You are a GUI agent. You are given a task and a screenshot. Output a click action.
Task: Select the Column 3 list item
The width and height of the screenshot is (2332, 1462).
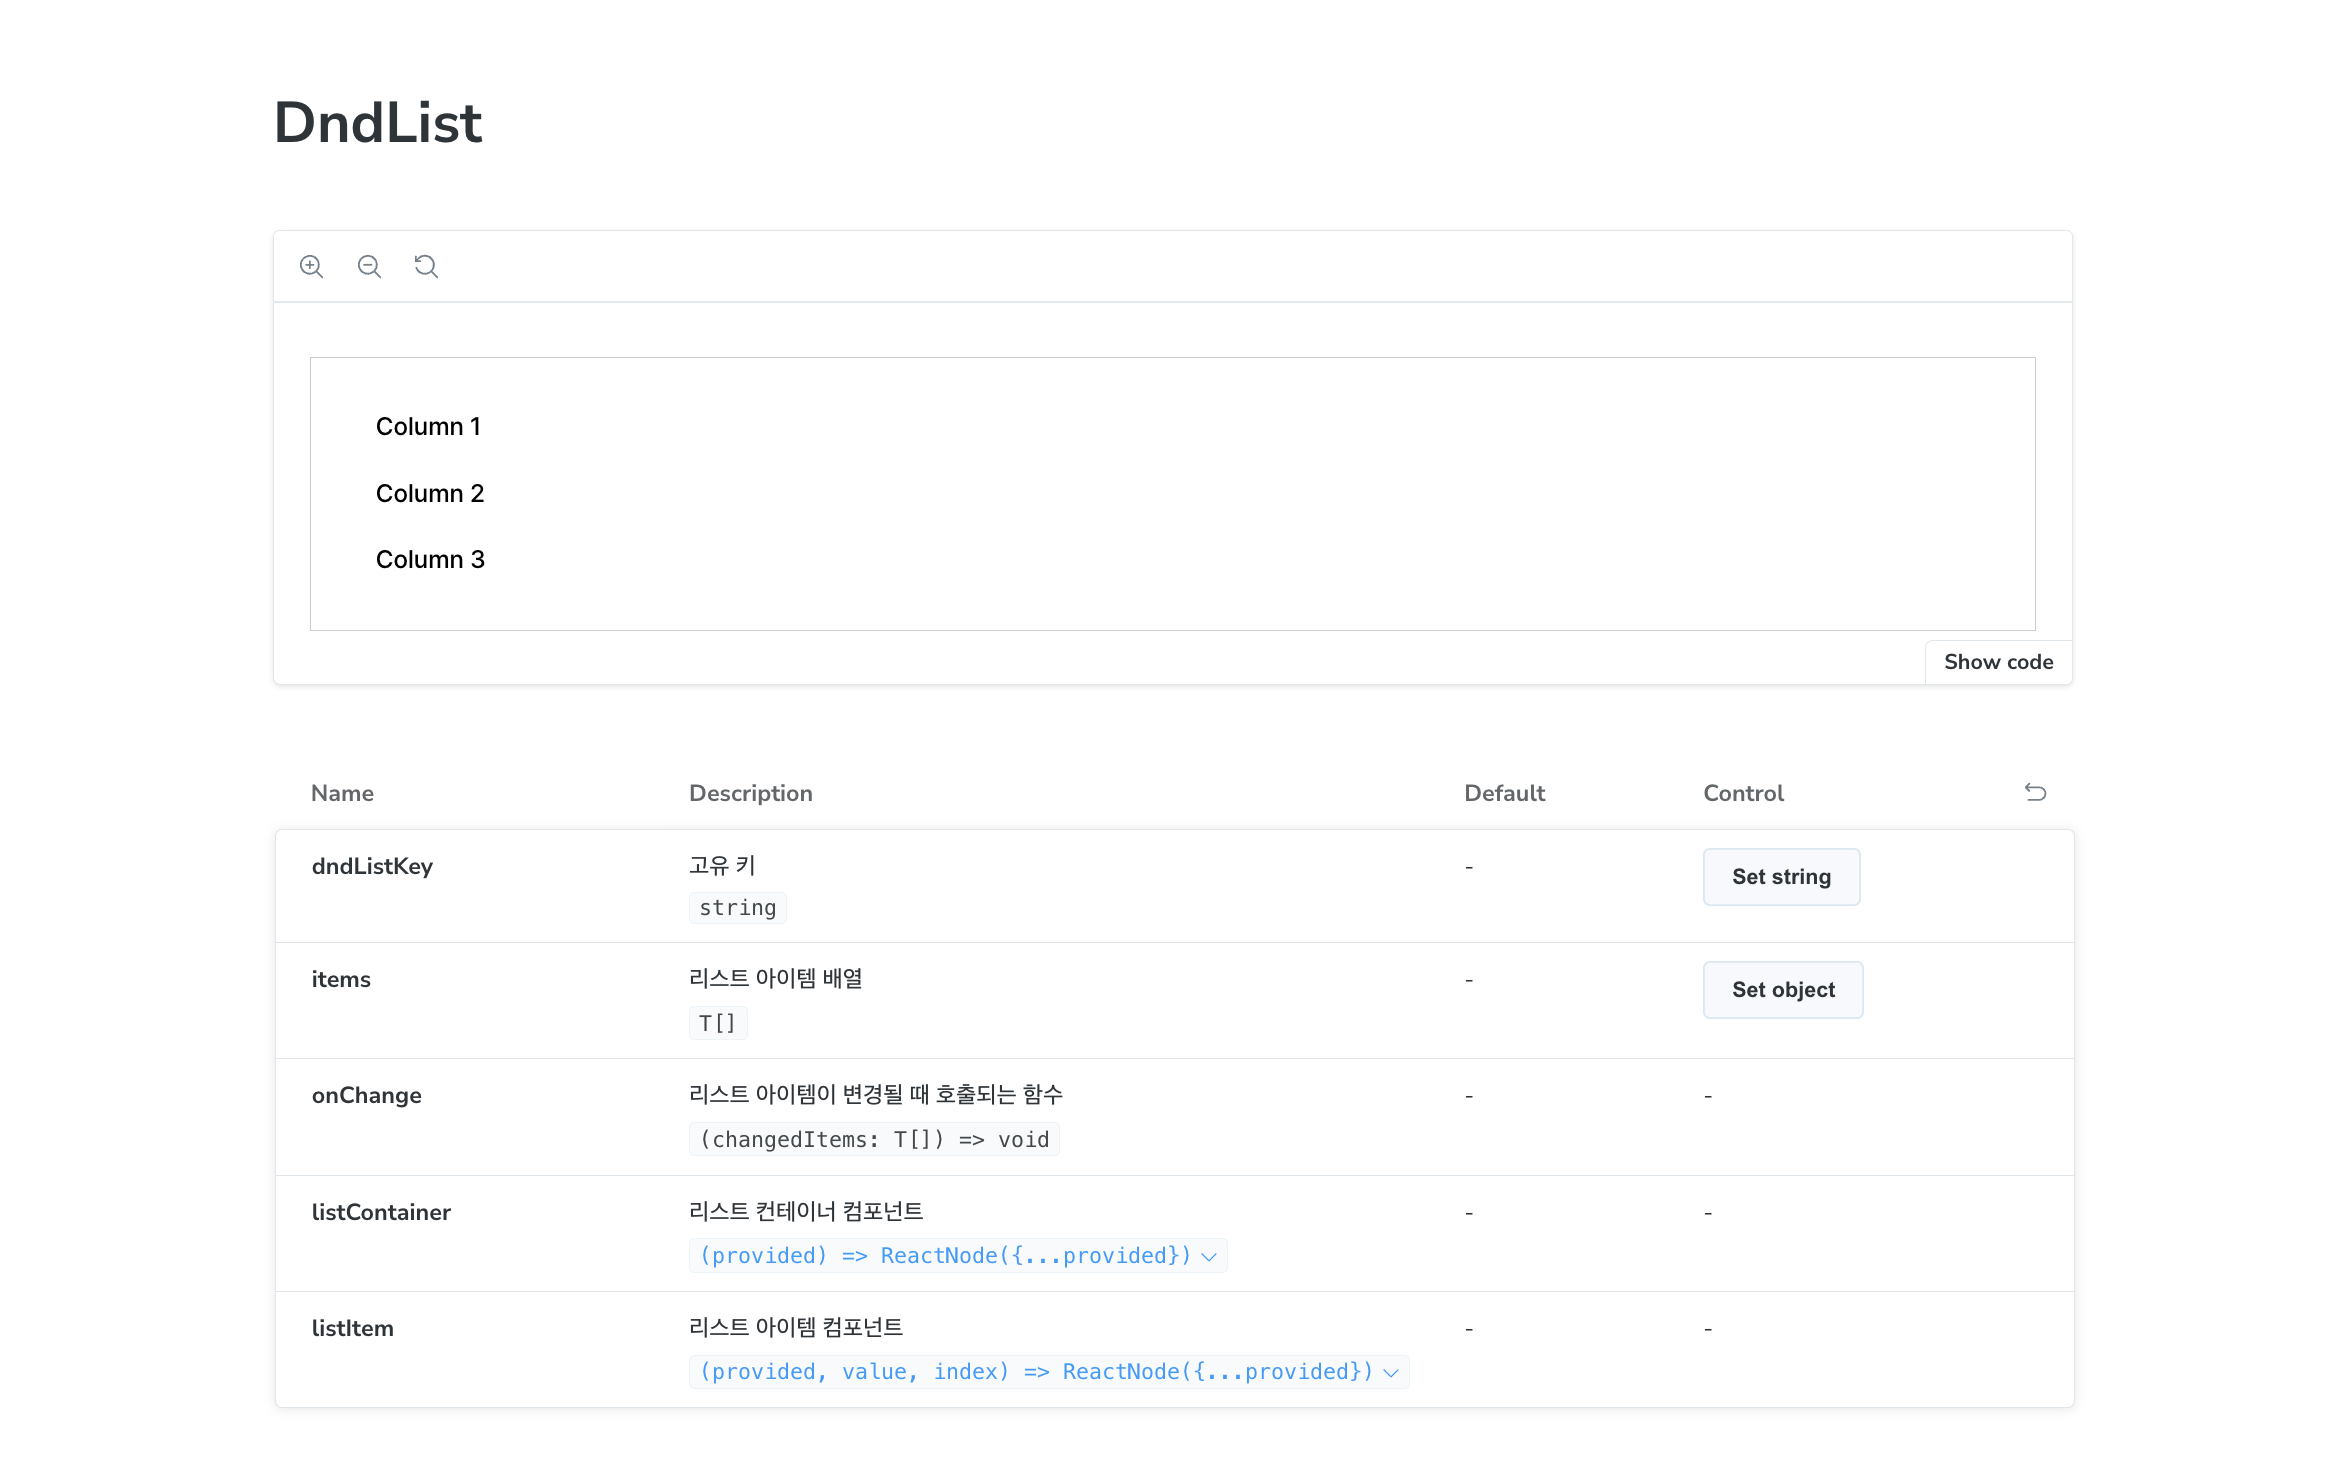[430, 559]
